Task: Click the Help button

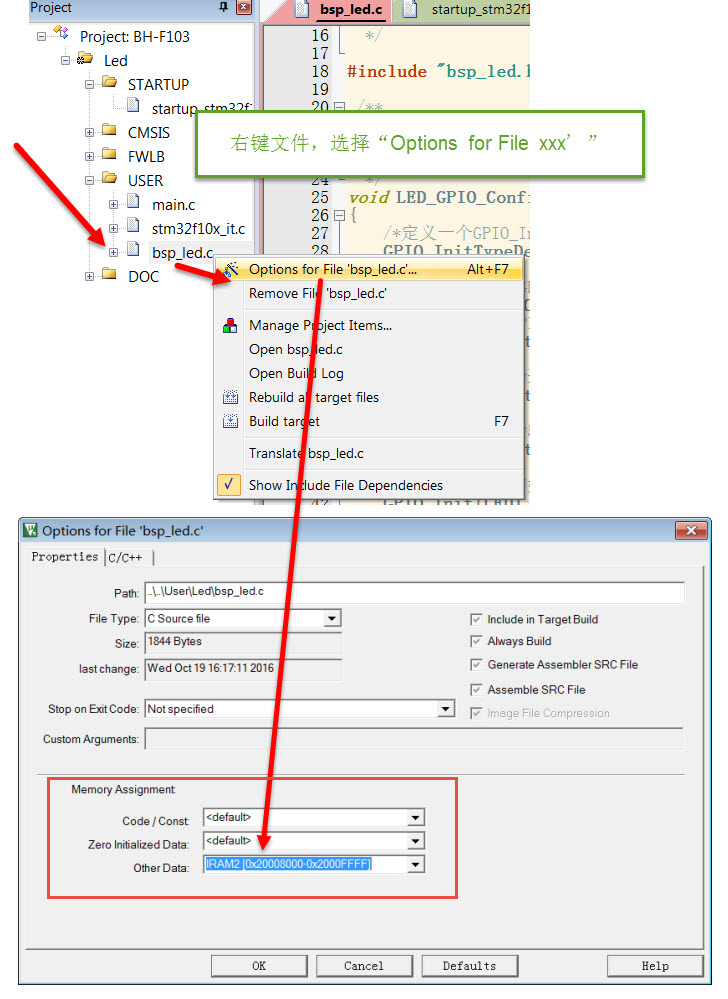Action: coord(655,966)
